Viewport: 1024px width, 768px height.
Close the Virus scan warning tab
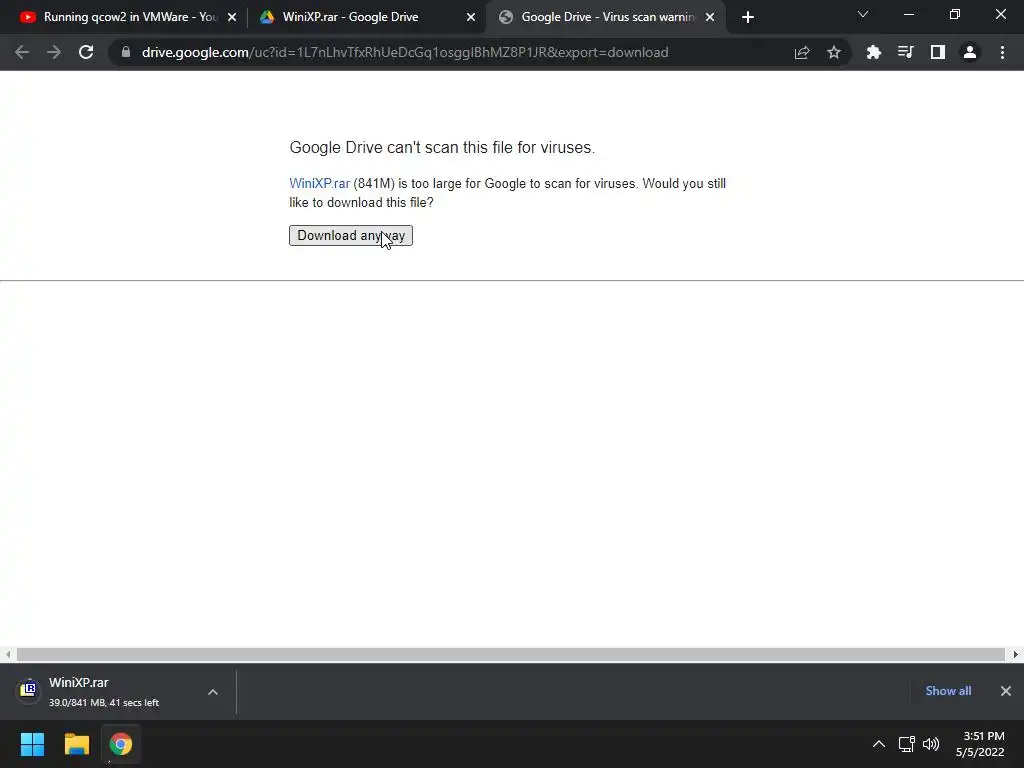click(710, 17)
